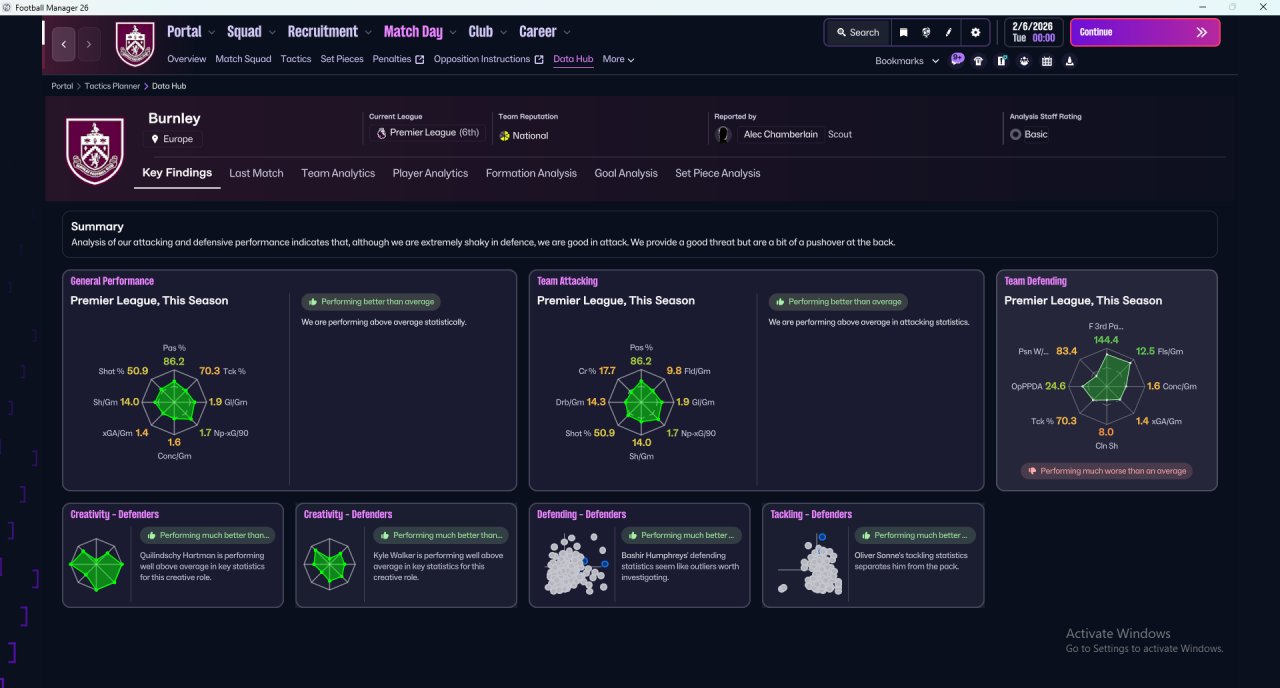Click the Burnley crest in top bar
This screenshot has height=688, width=1280.
[x=135, y=44]
